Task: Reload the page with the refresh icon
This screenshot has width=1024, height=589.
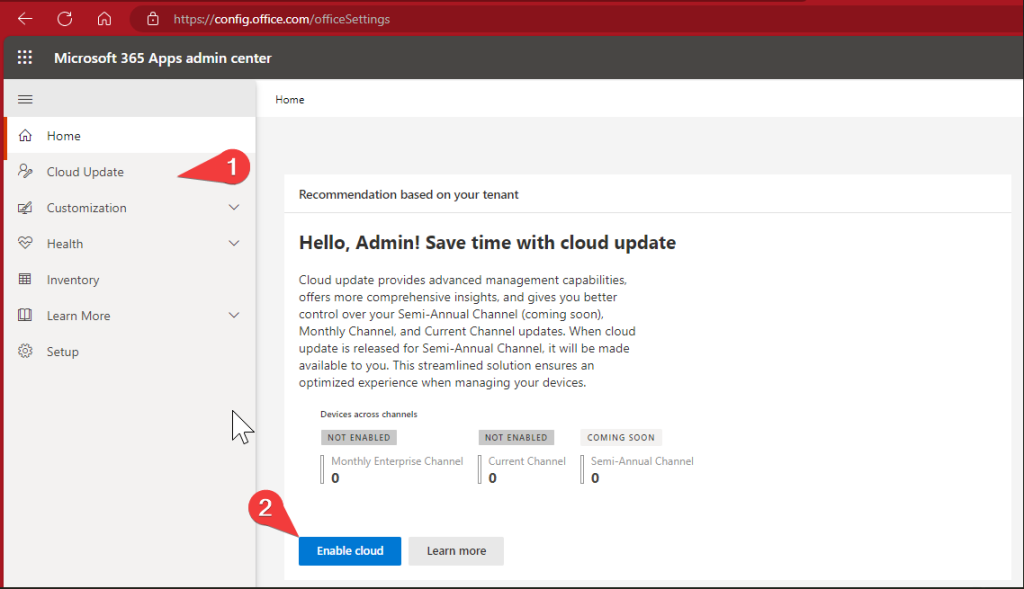Action: 65,19
